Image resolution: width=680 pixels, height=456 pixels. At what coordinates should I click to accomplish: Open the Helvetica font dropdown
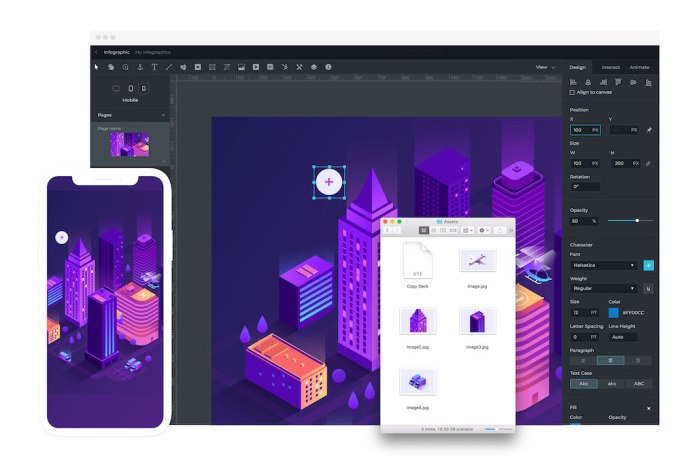pyautogui.click(x=603, y=265)
